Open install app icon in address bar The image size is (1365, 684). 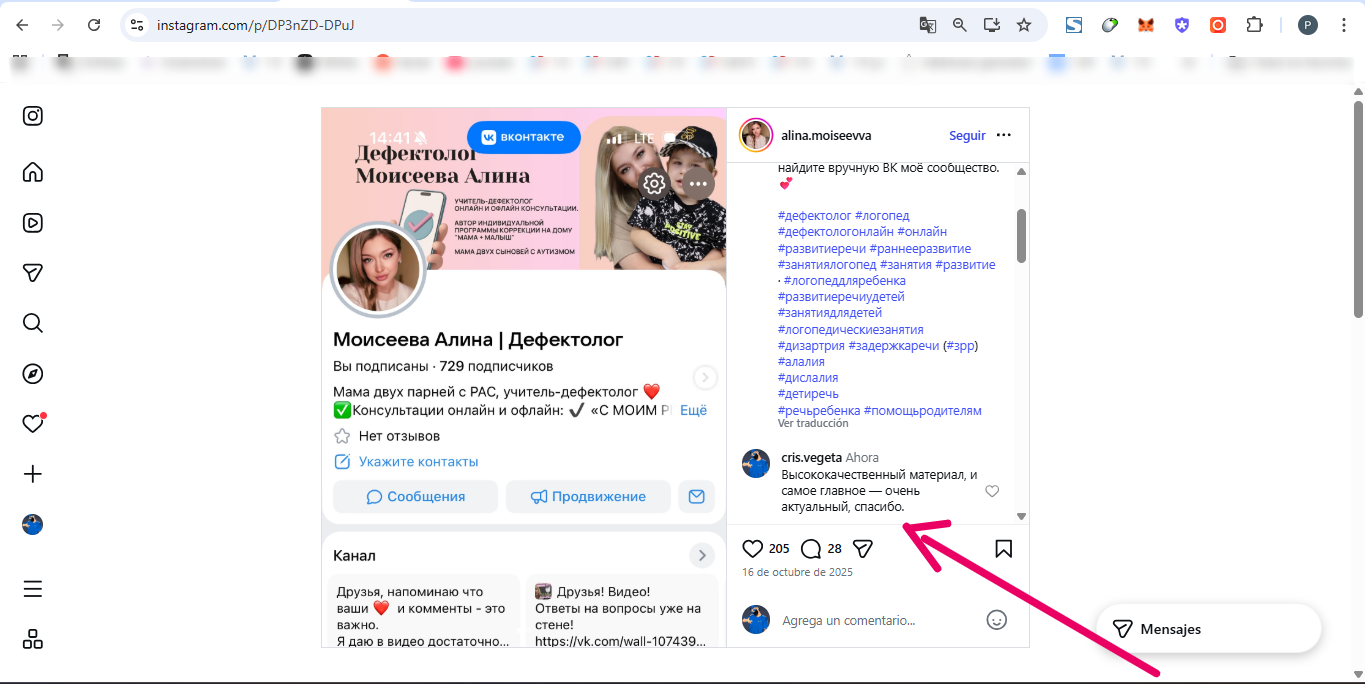(x=992, y=25)
